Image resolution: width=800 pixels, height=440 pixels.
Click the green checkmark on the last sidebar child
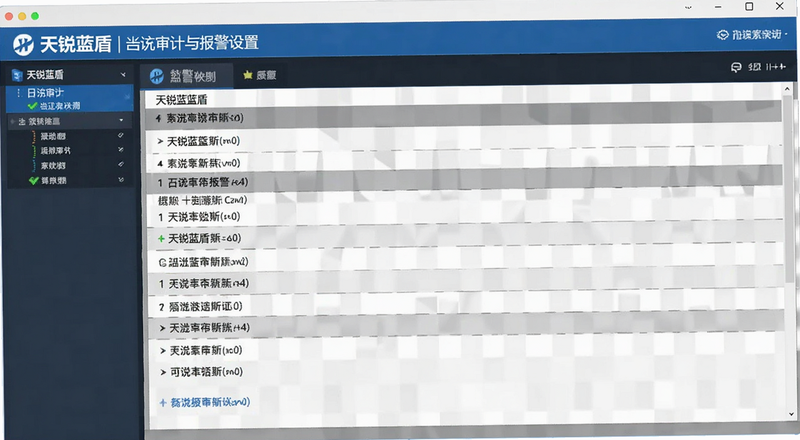[34, 181]
